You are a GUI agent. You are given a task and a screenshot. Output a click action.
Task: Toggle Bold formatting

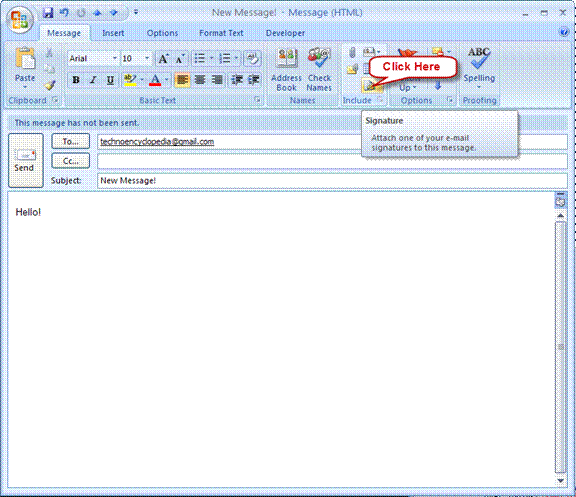pos(76,80)
